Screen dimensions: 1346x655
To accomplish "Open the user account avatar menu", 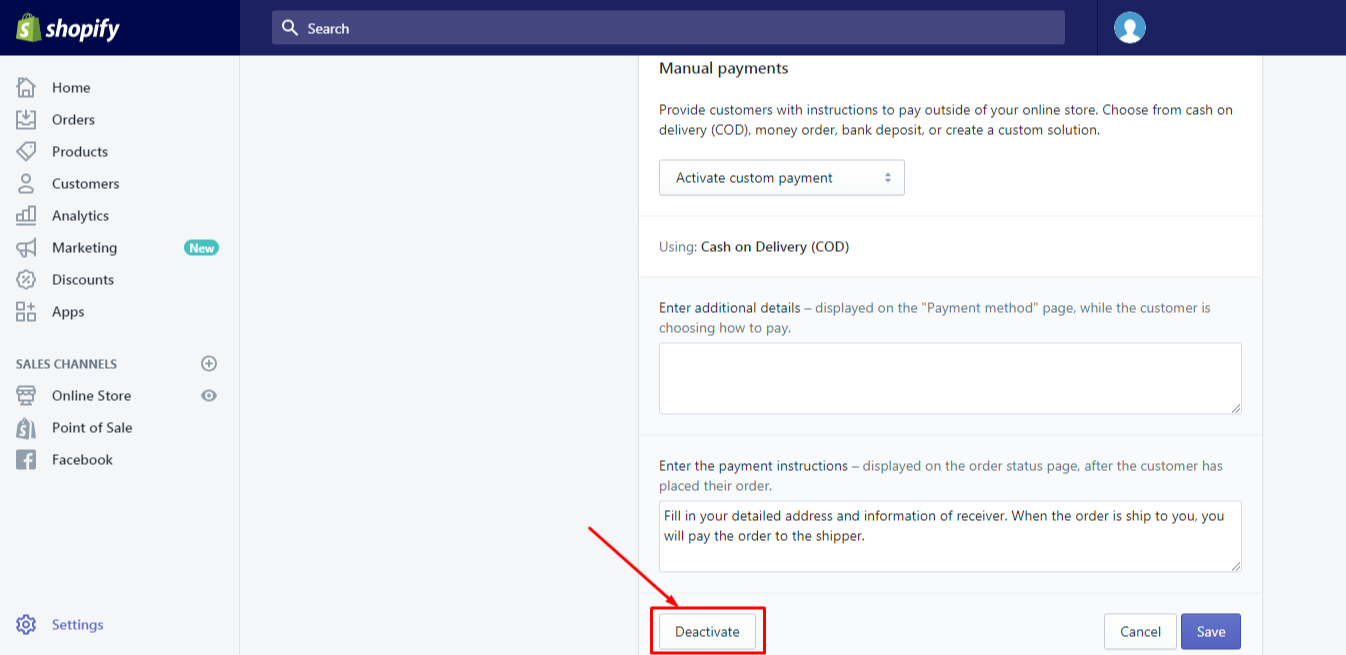I will 1130,28.
